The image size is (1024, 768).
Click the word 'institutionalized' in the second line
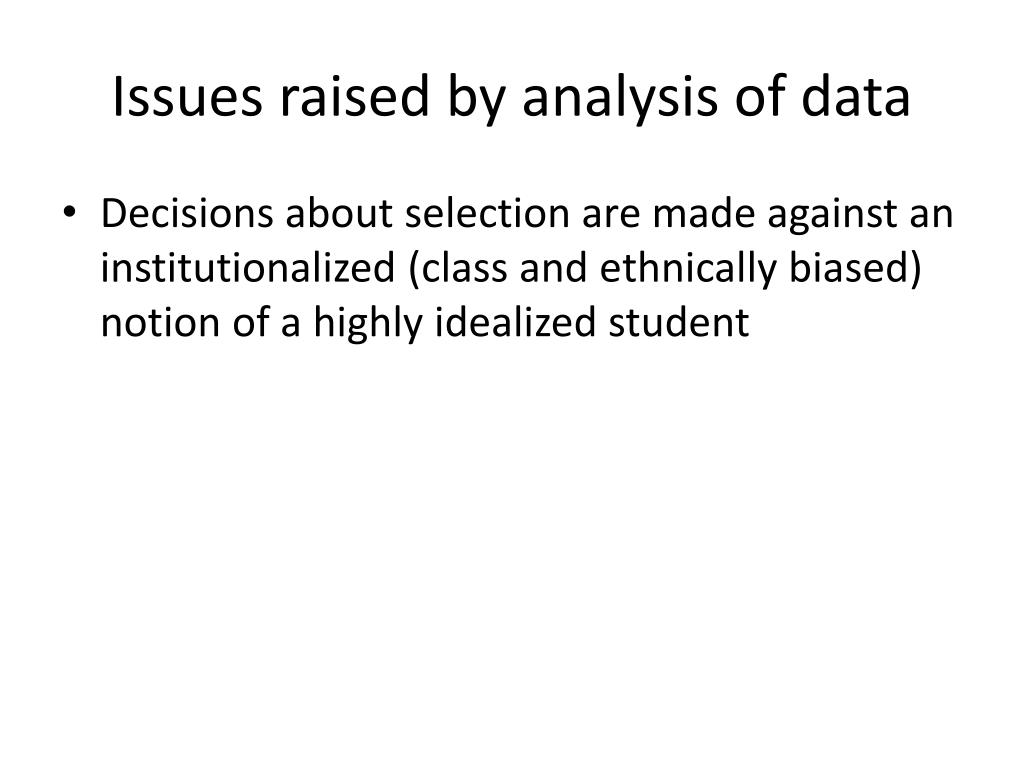248,268
